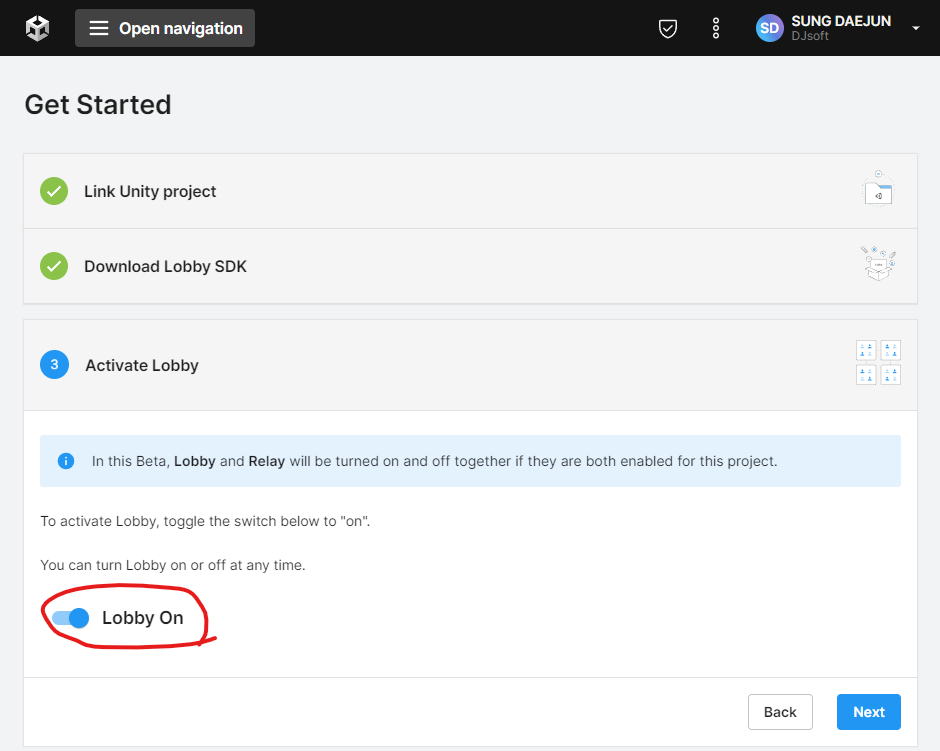Click the info icon in the Beta notice

65,461
